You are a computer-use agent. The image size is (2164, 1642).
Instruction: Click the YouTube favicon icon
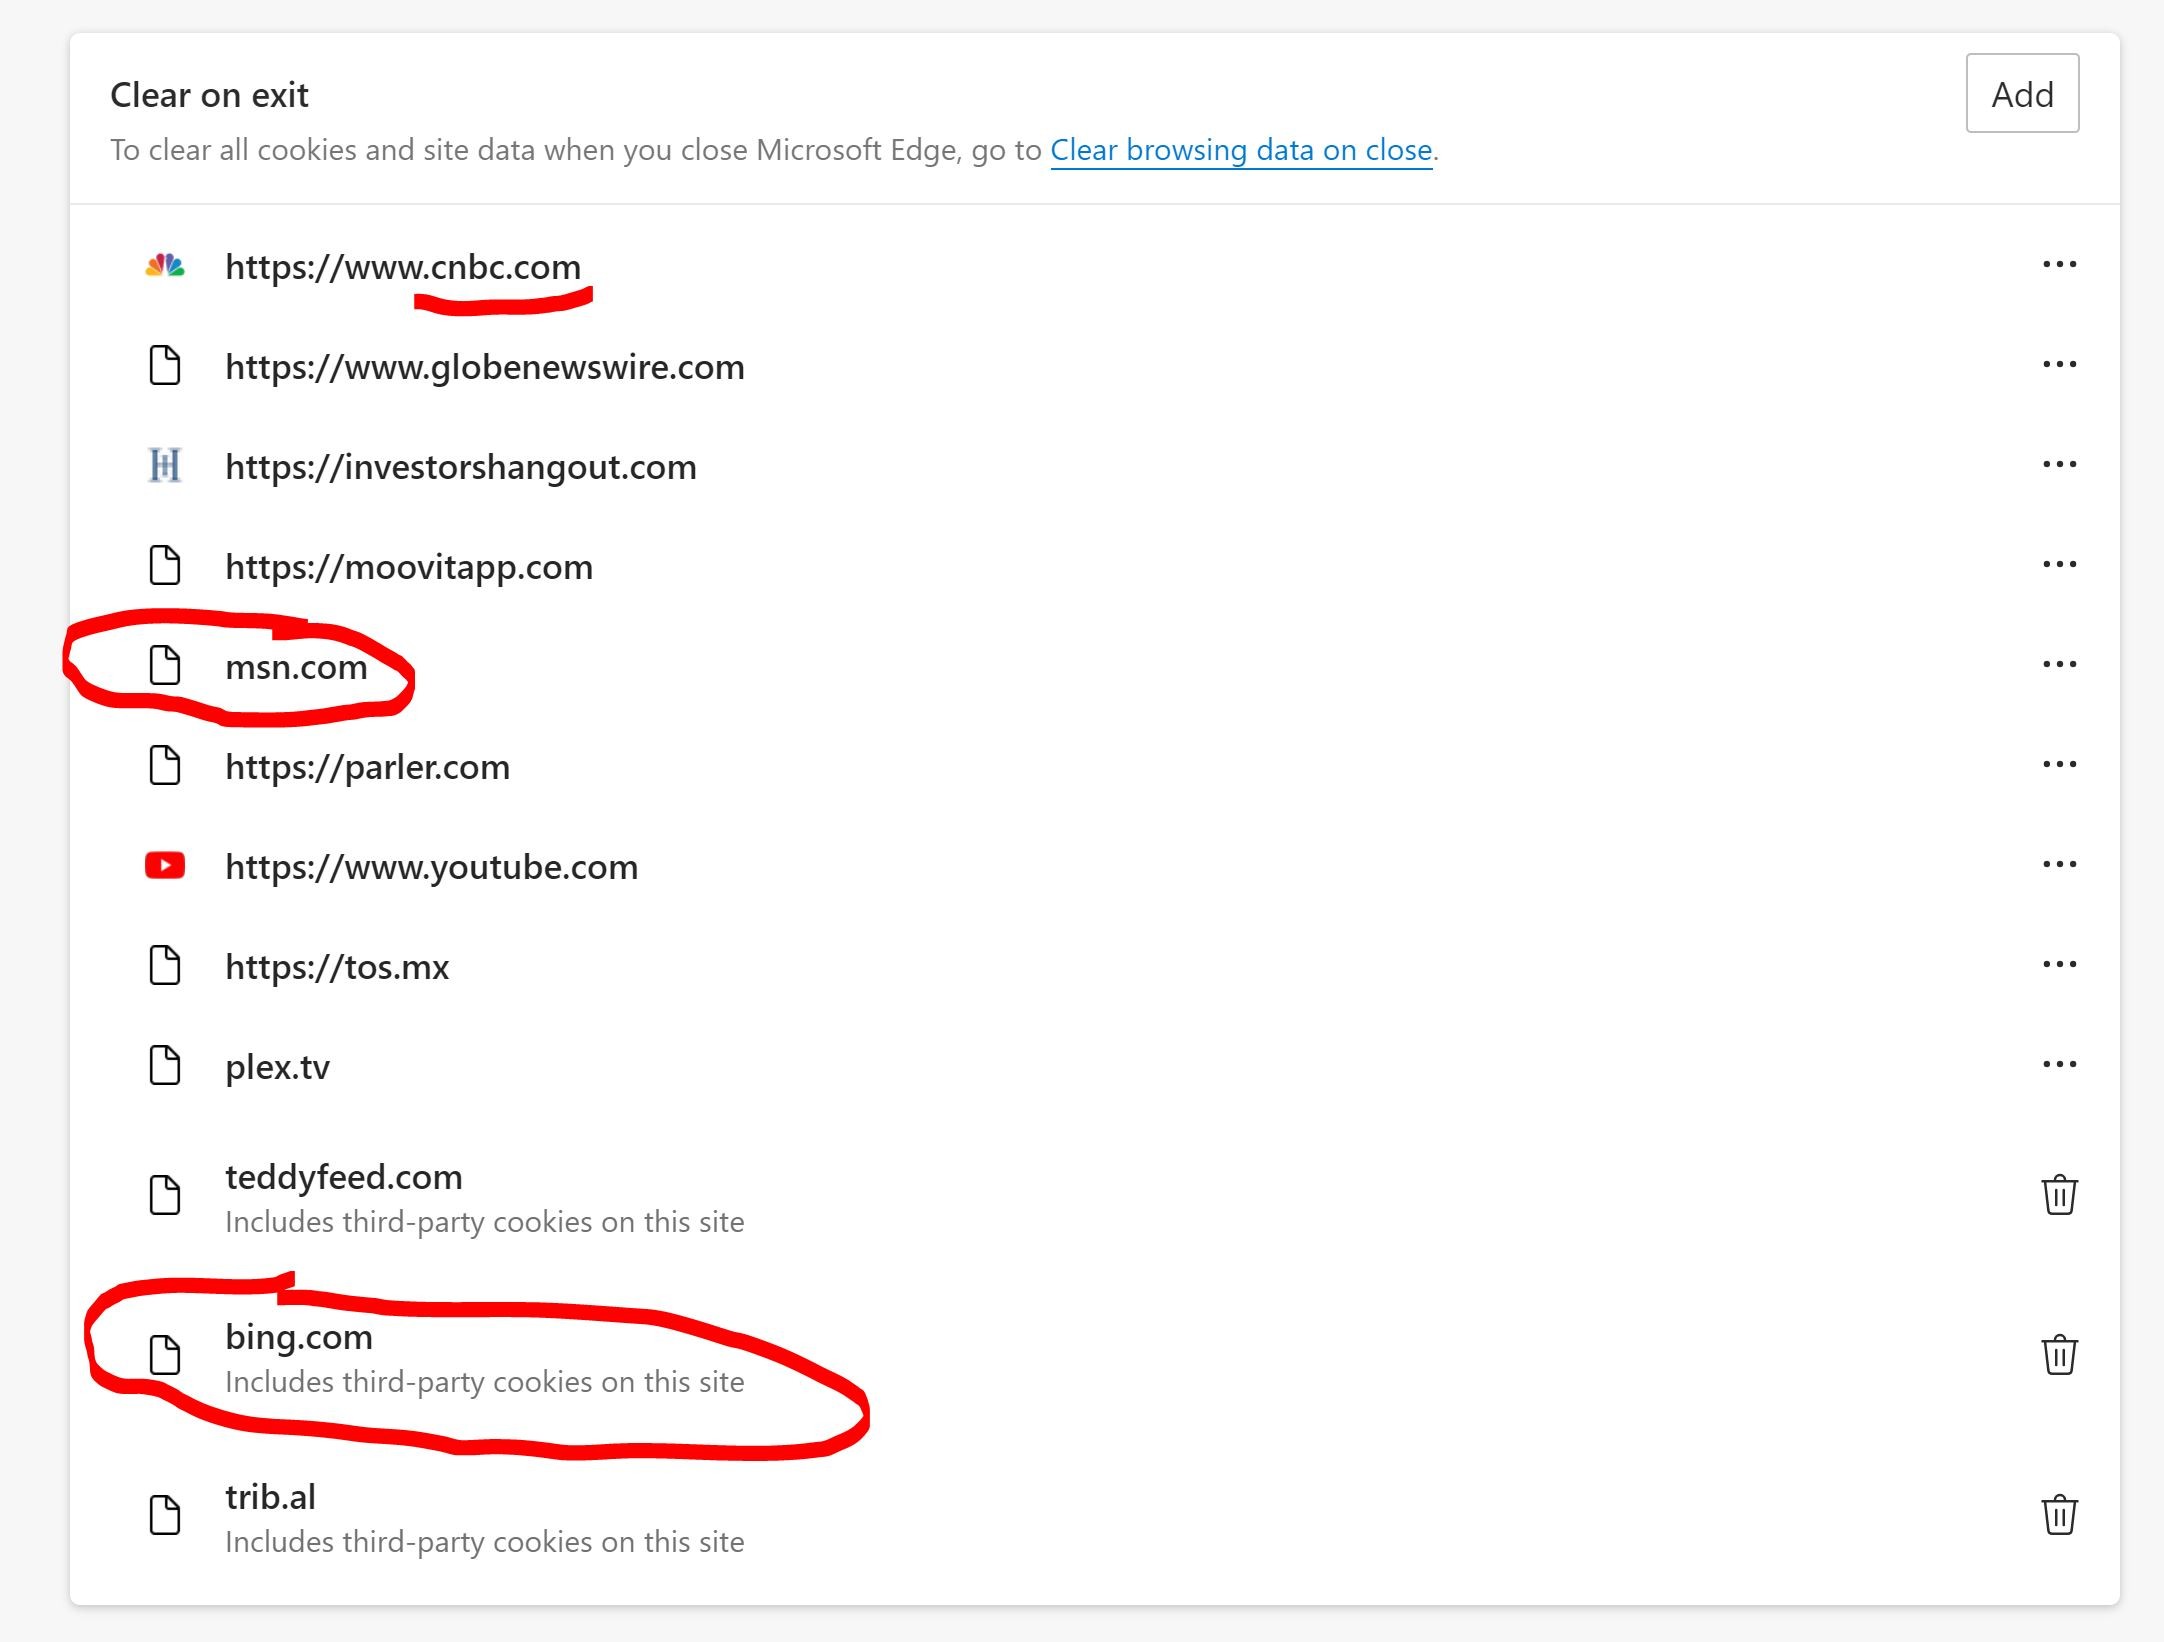click(165, 865)
